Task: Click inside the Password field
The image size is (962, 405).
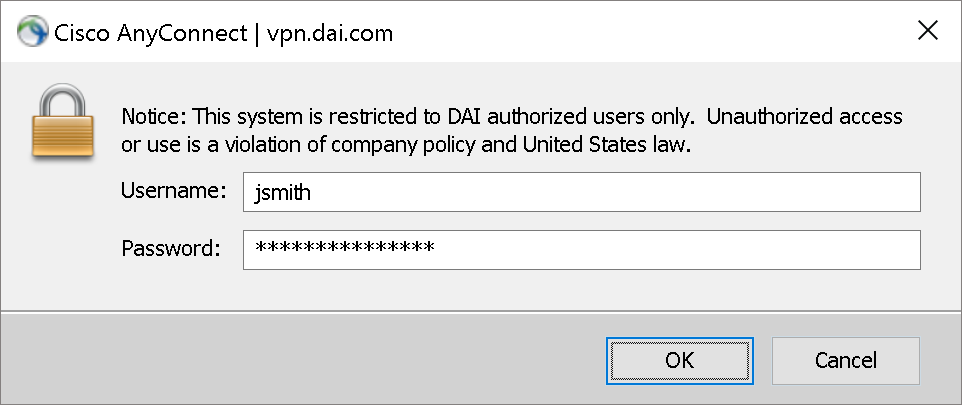Action: click(x=582, y=249)
